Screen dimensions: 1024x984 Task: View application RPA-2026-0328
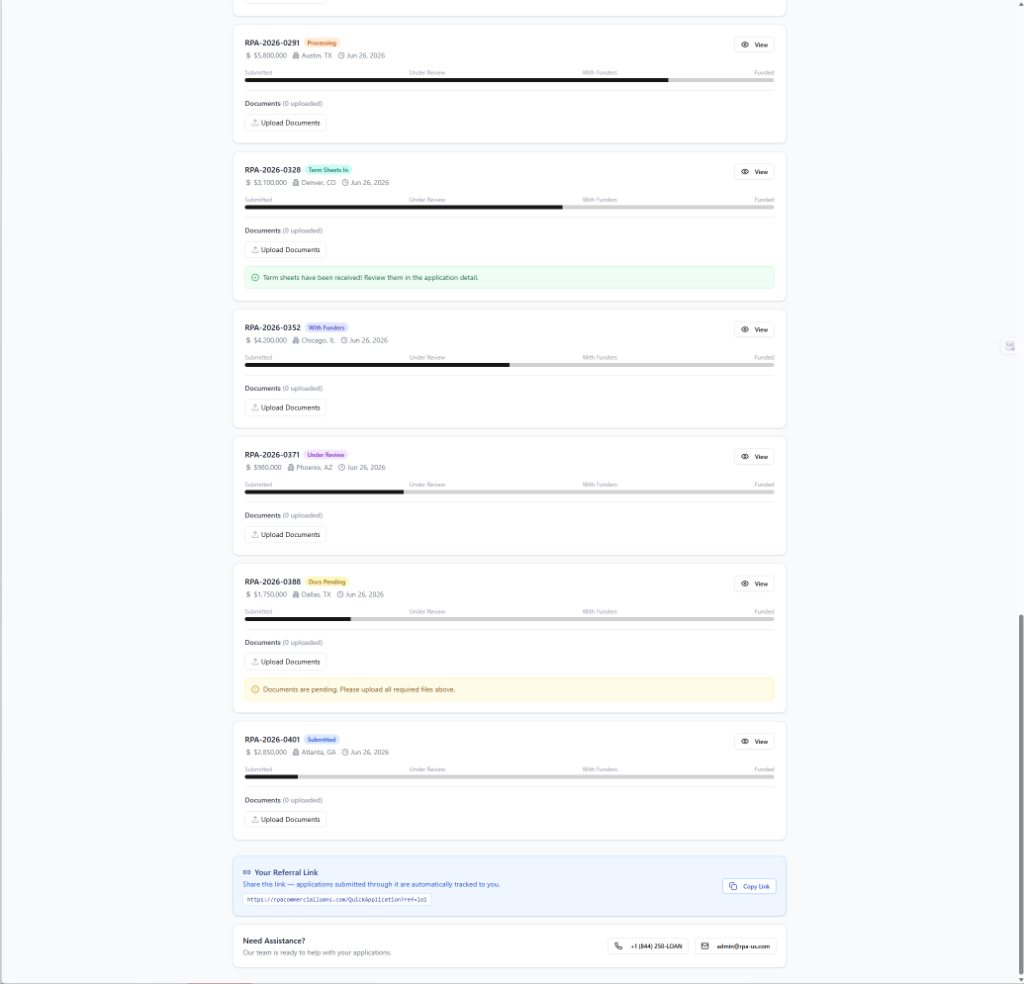coord(754,172)
